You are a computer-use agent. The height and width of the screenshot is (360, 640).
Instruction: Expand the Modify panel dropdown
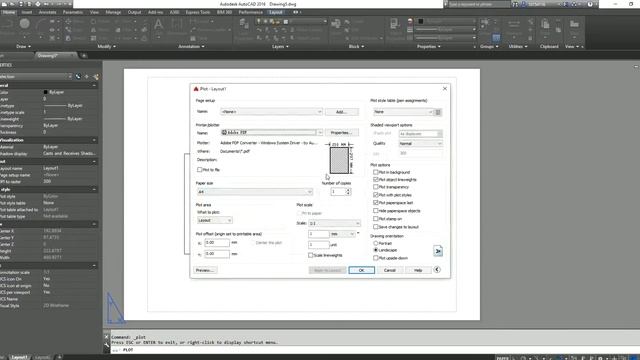pos(106,47)
